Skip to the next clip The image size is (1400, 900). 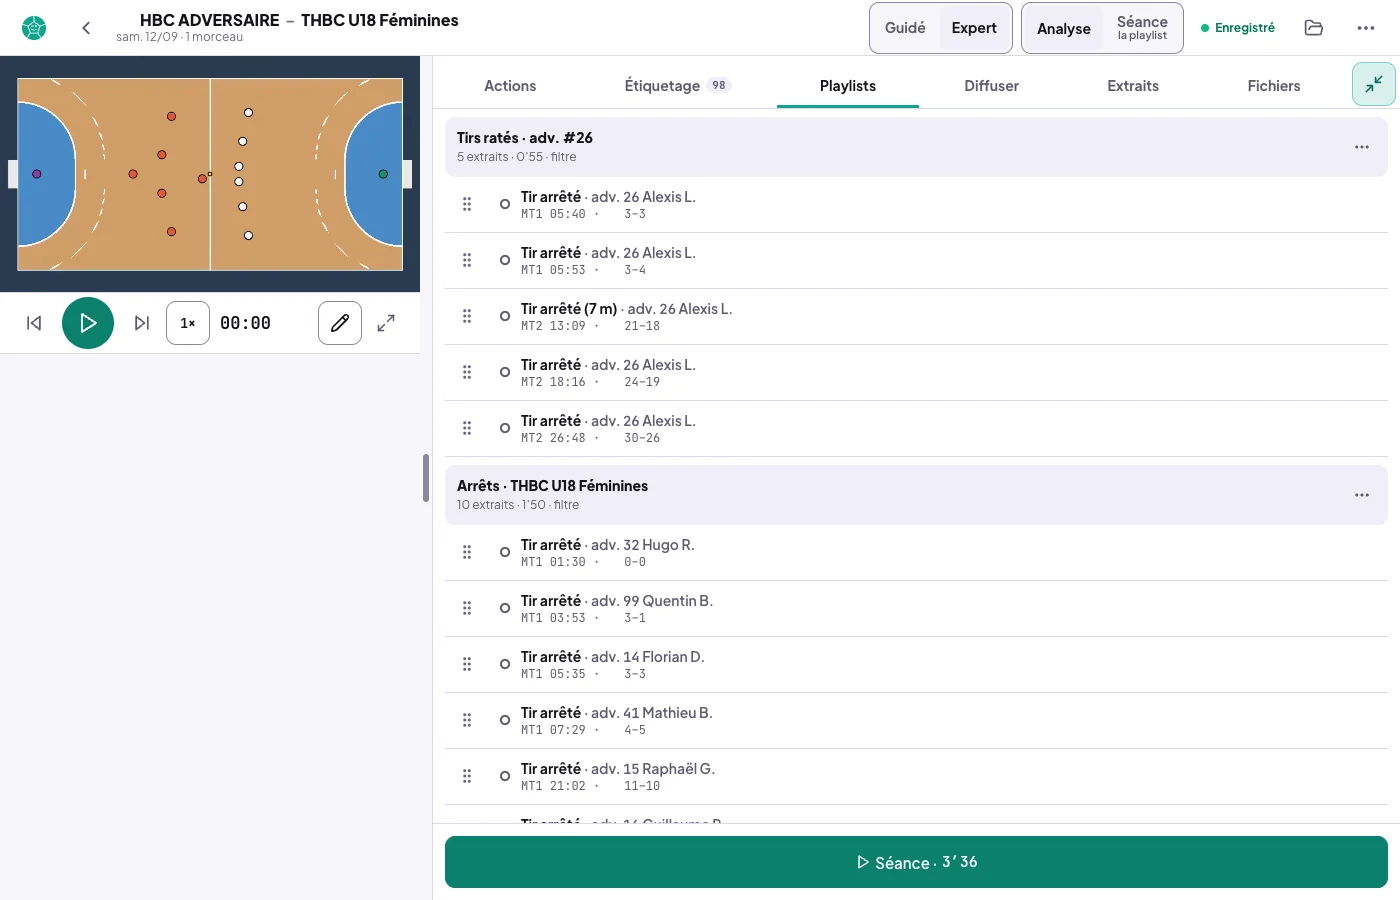click(x=142, y=323)
